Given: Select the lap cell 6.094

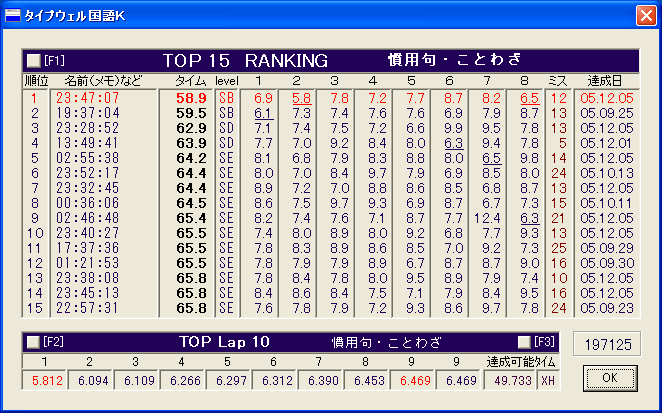Looking at the screenshot, I should 90,380.
